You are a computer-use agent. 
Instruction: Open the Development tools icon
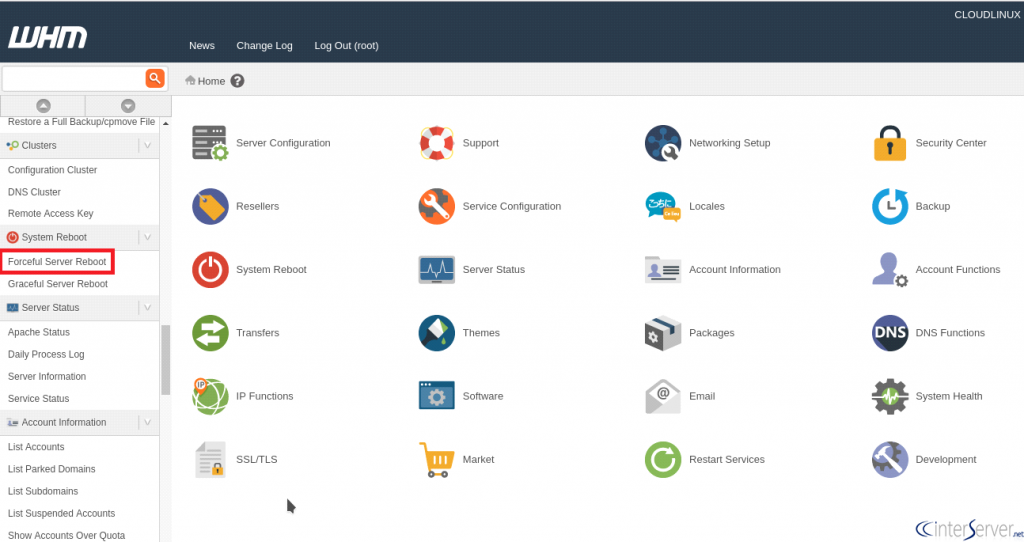(889, 460)
